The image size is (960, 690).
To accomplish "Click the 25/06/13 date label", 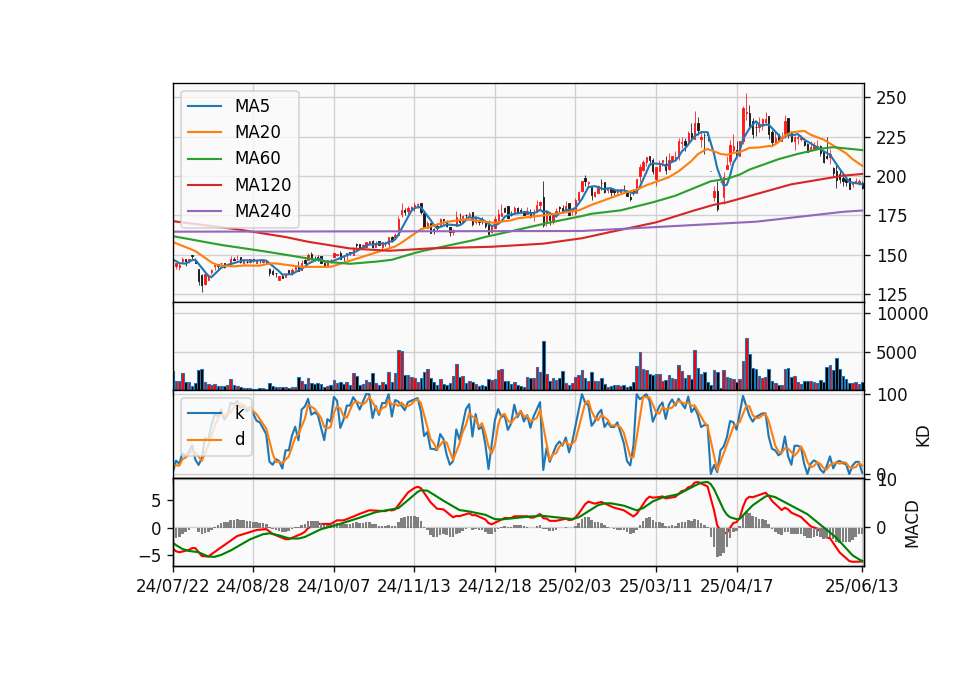I will click(861, 586).
